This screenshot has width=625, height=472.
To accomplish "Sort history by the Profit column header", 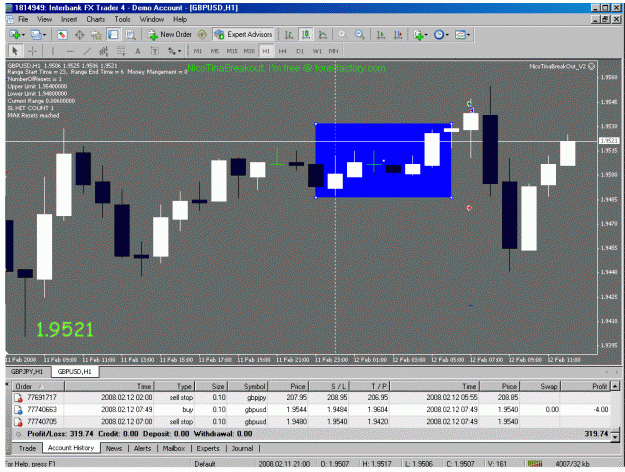I will pyautogui.click(x=585, y=386).
